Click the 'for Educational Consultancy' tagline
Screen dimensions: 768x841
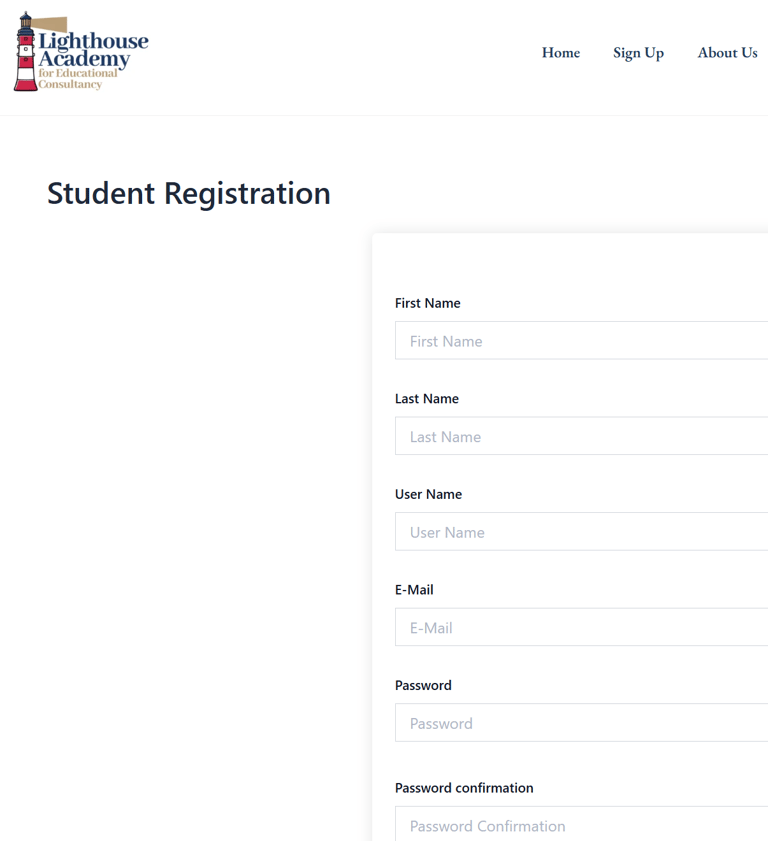(78, 78)
